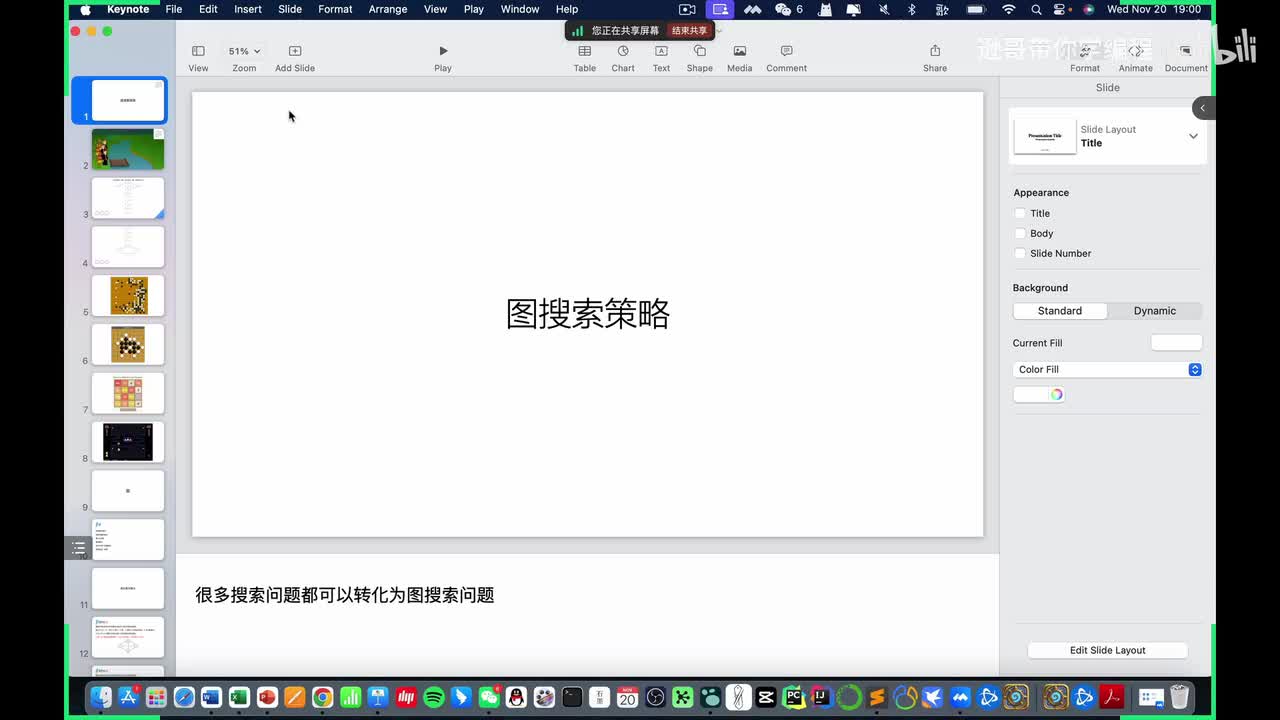
Task: Click the Add Slide icon
Action: click(295, 51)
